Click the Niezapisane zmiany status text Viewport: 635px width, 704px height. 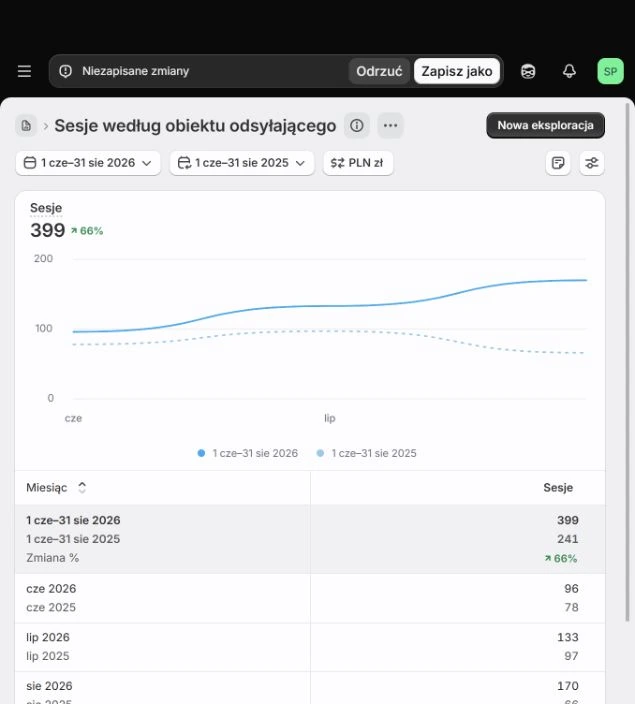136,71
